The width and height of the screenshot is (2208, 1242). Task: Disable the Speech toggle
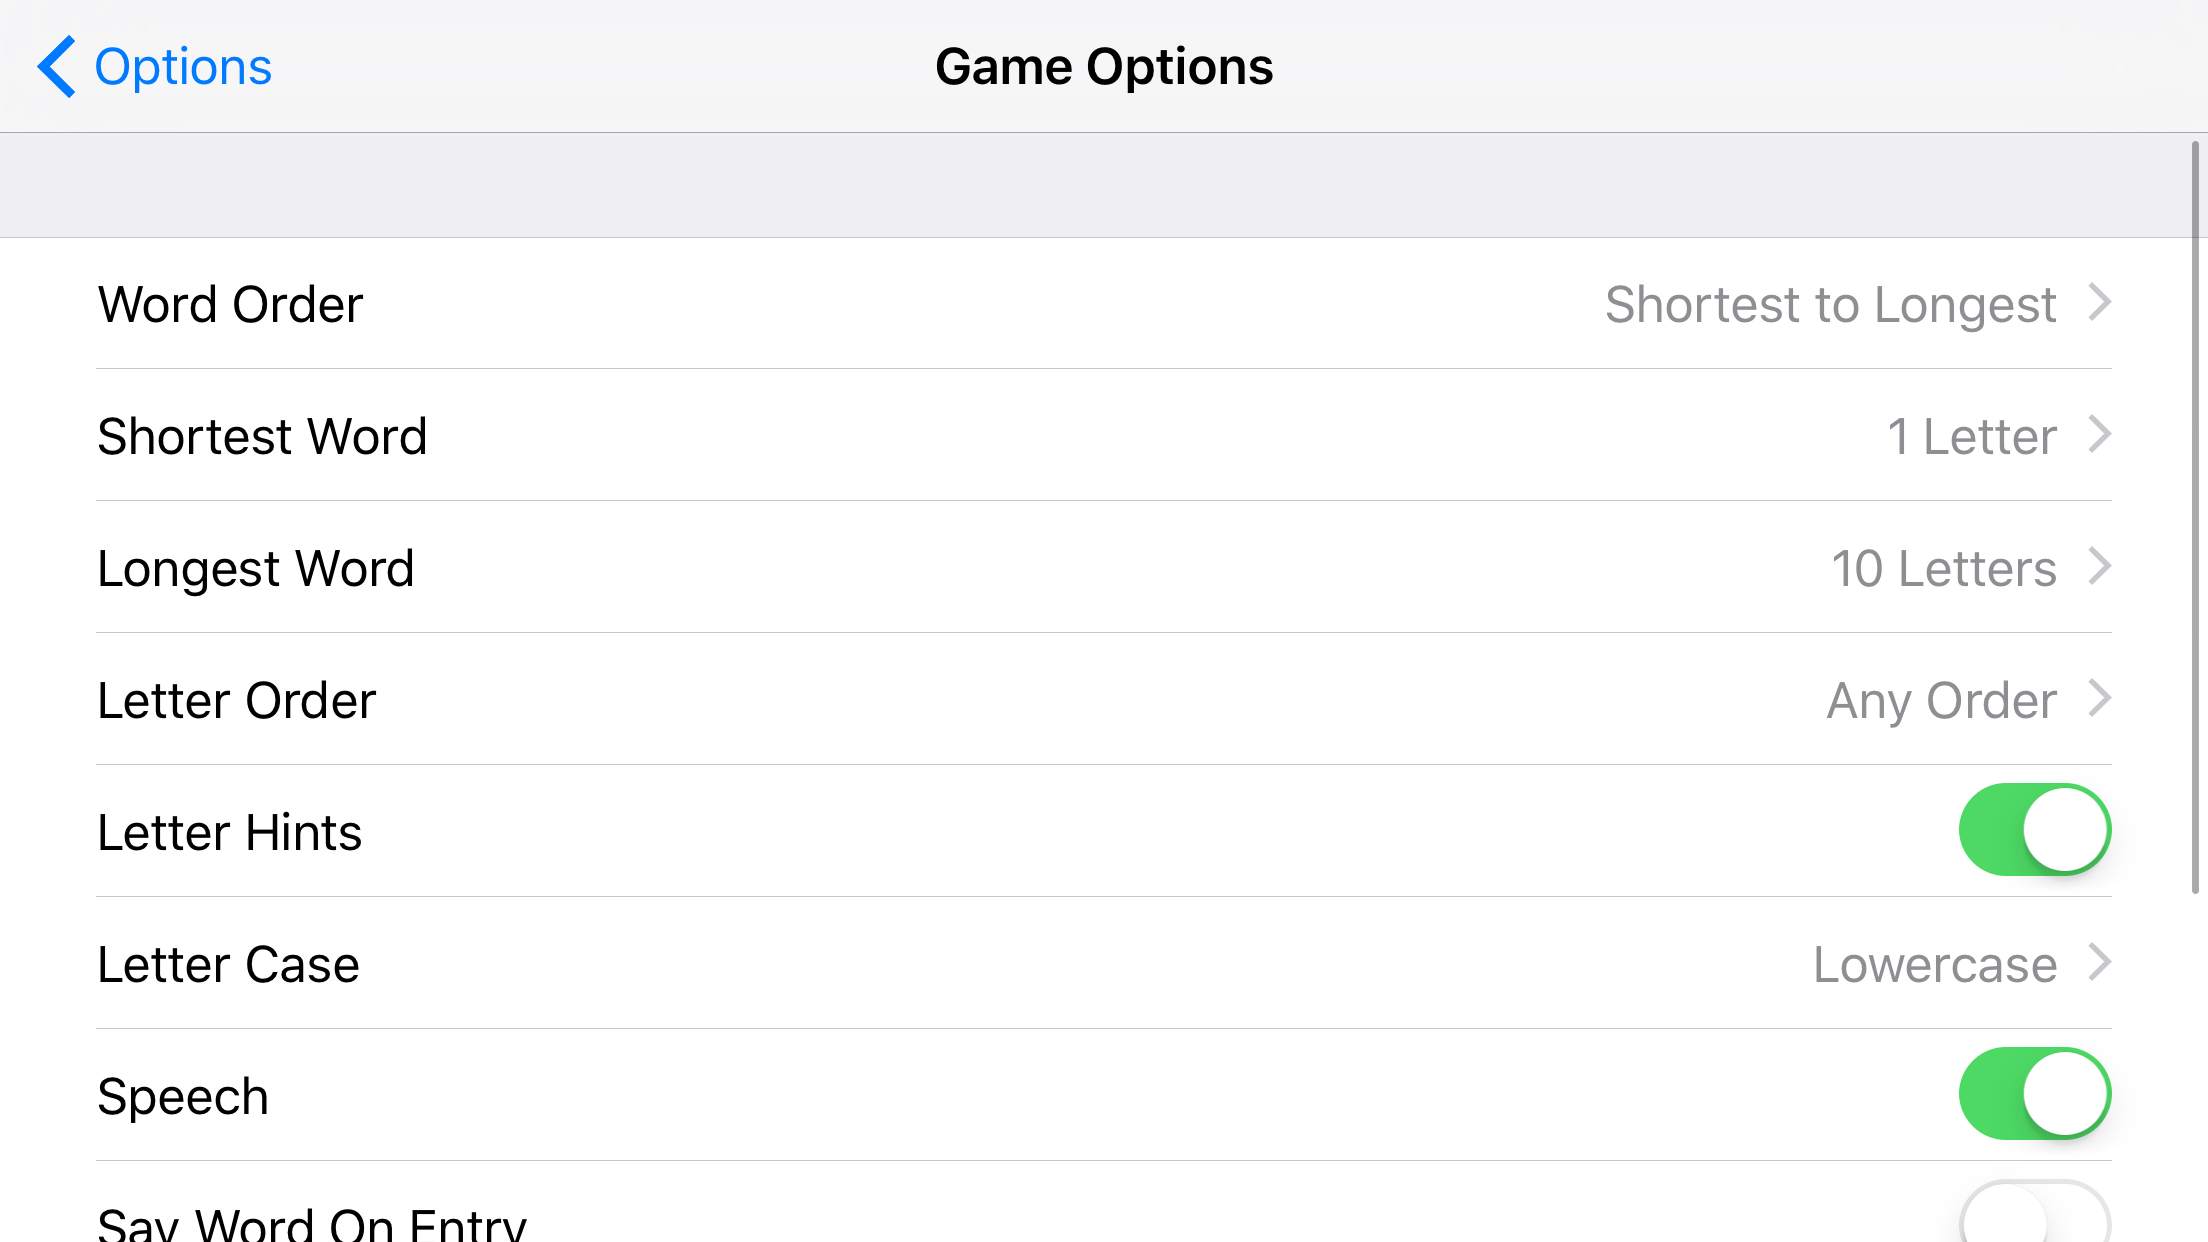pos(2034,1094)
